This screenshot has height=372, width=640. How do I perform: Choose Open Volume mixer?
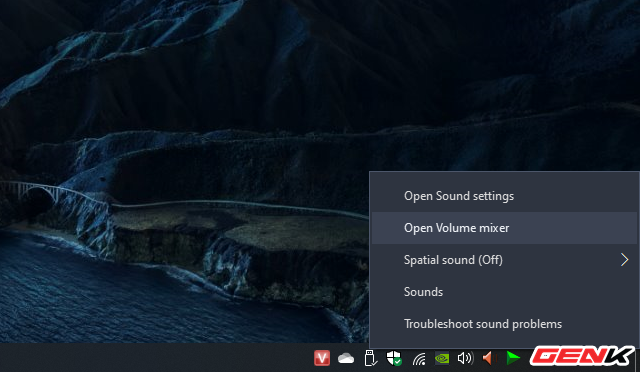pyautogui.click(x=505, y=228)
